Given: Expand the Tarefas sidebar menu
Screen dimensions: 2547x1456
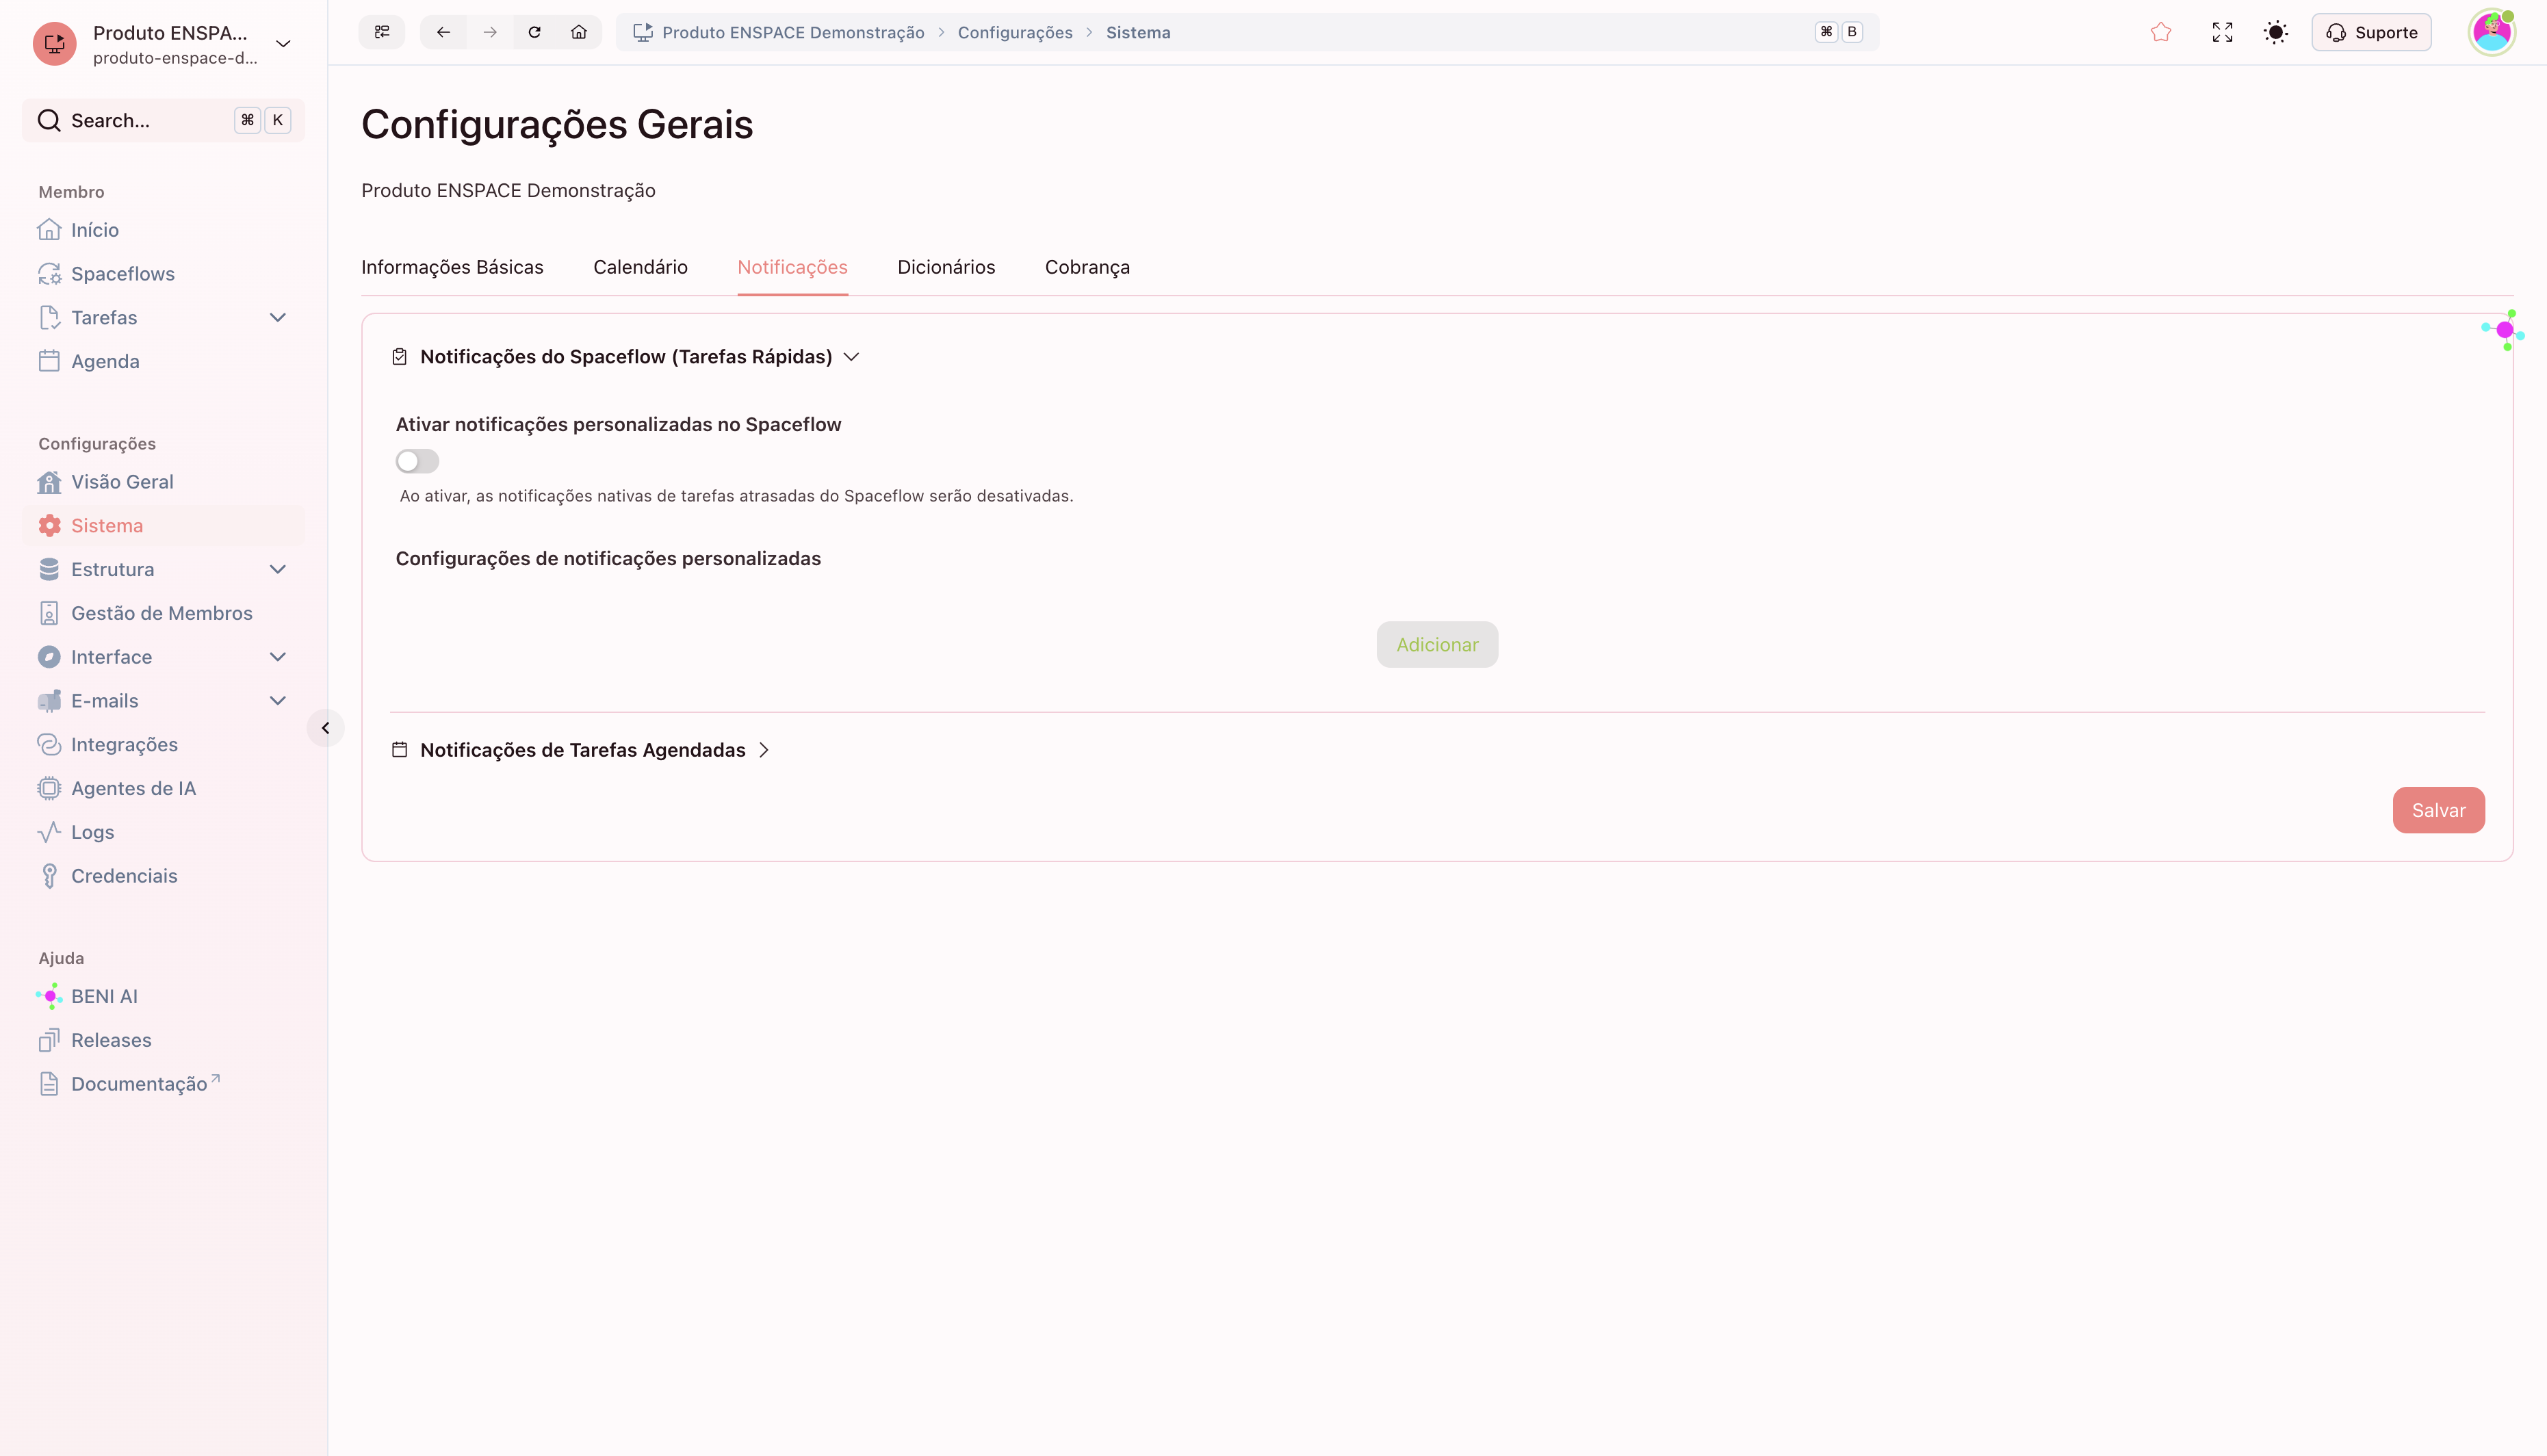Looking at the screenshot, I should tap(278, 318).
